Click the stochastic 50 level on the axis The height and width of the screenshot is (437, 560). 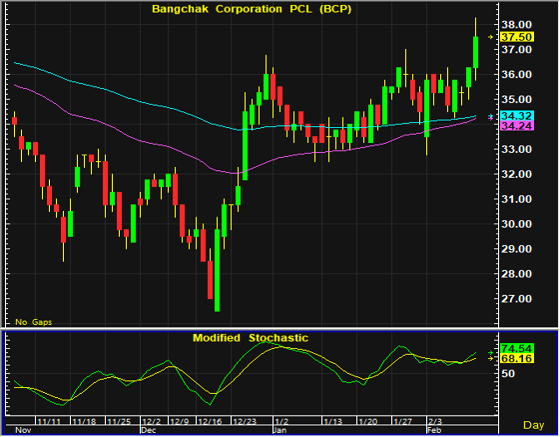pos(508,373)
